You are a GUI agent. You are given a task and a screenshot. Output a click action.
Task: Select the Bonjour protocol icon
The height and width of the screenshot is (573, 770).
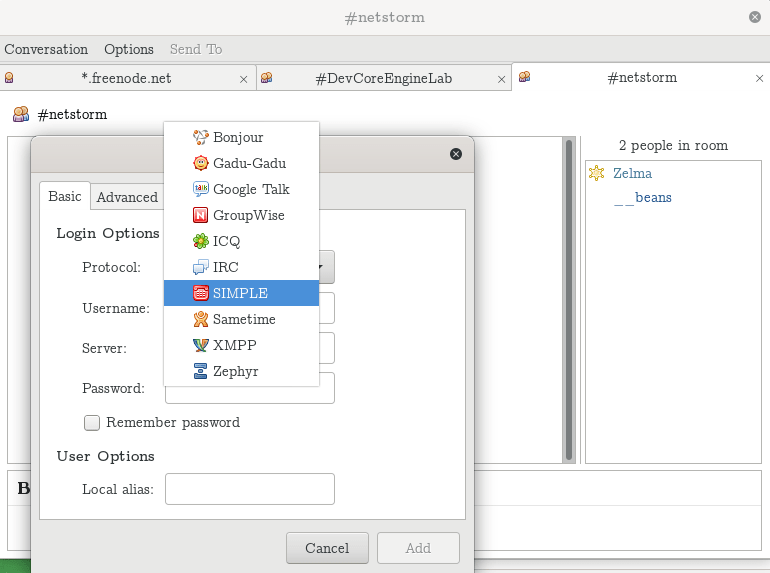pyautogui.click(x=200, y=137)
